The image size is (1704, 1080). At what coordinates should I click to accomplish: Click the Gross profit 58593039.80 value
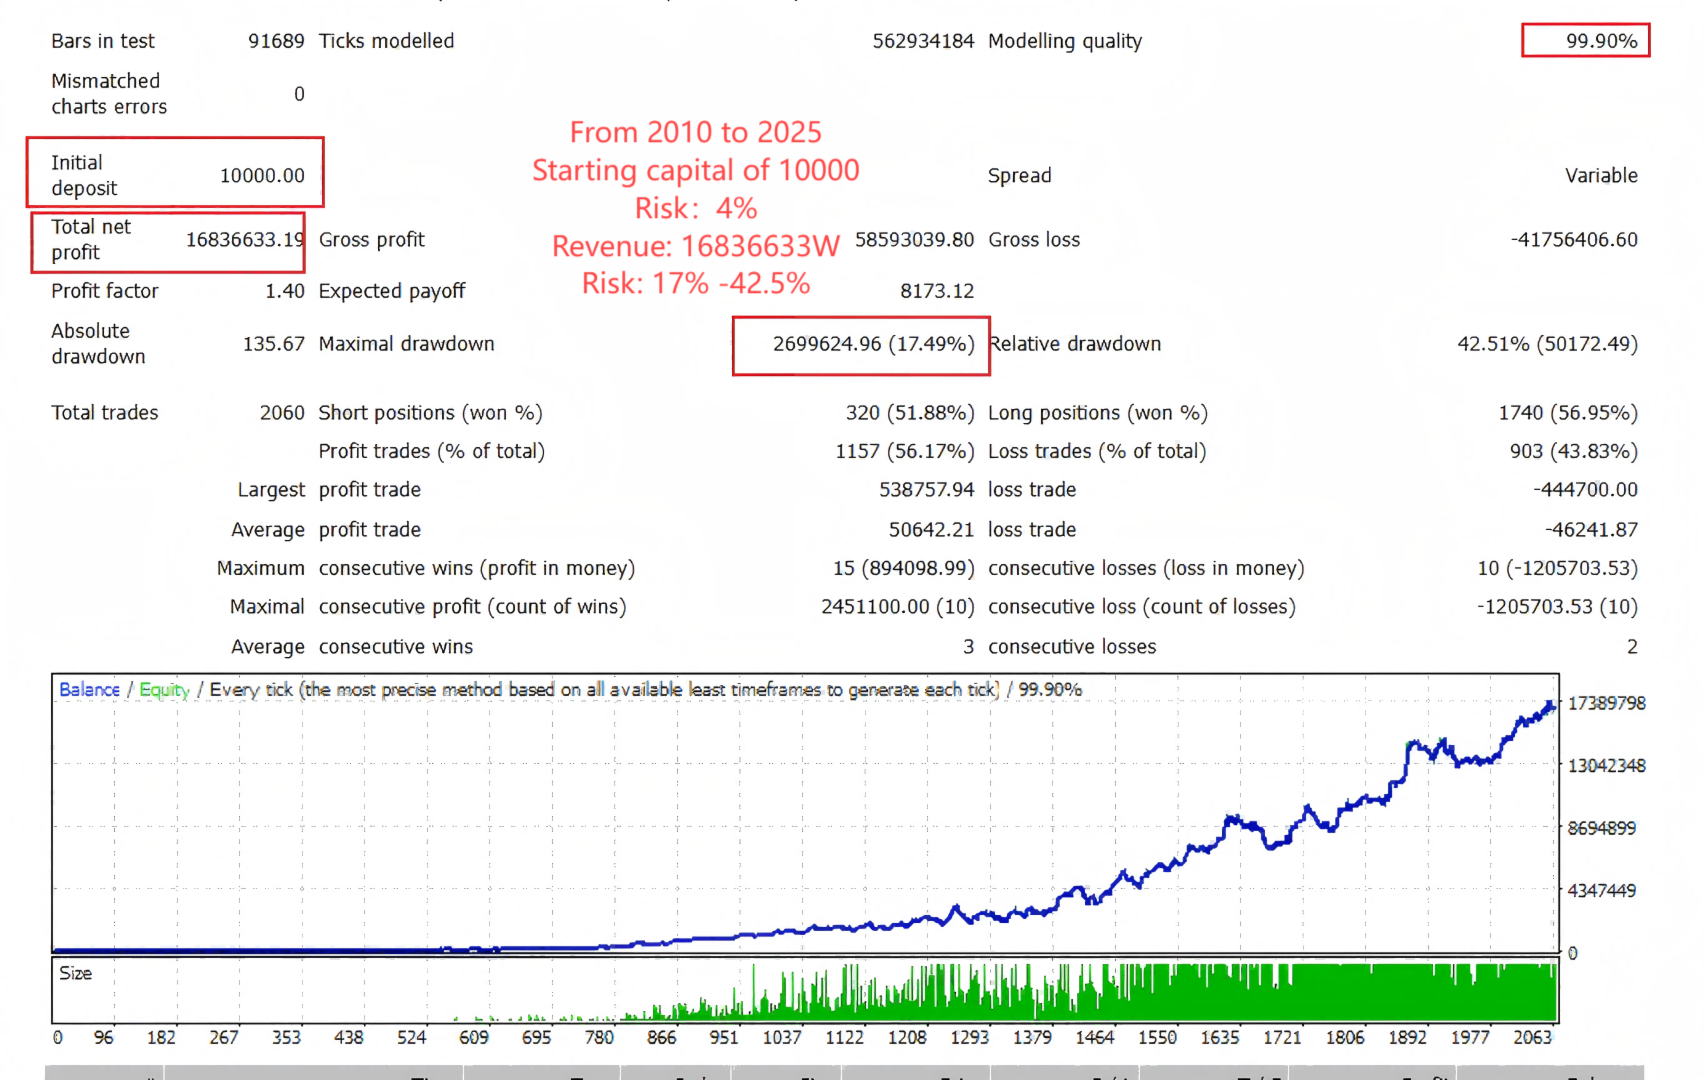(913, 240)
